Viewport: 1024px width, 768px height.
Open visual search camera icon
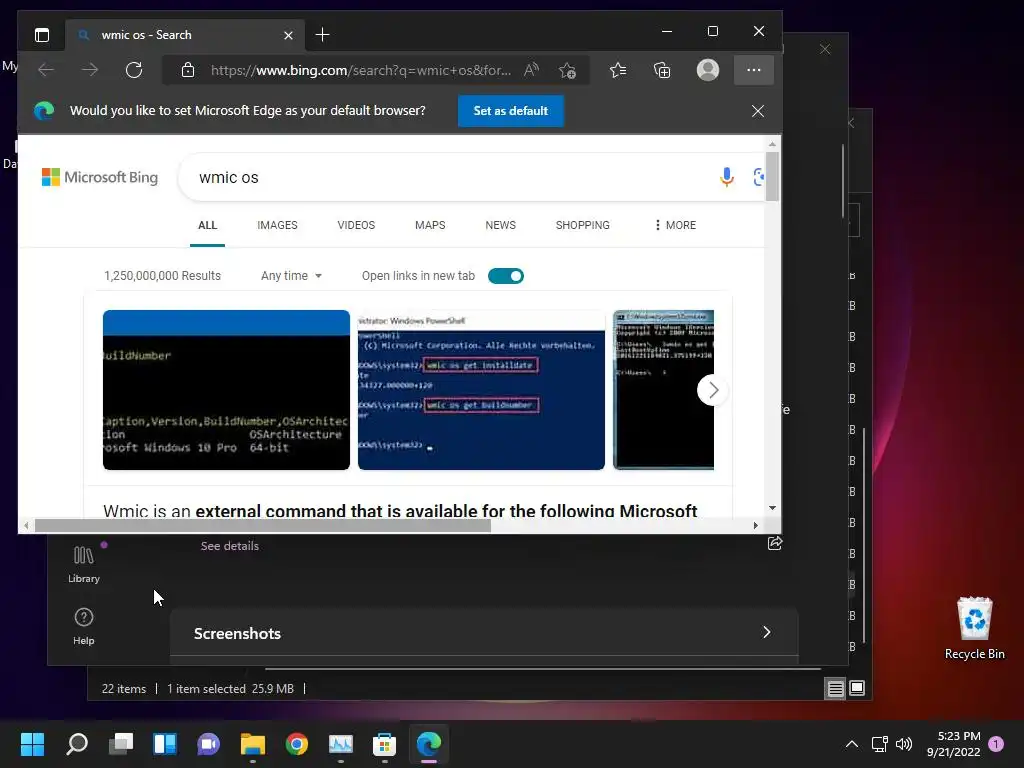(758, 177)
